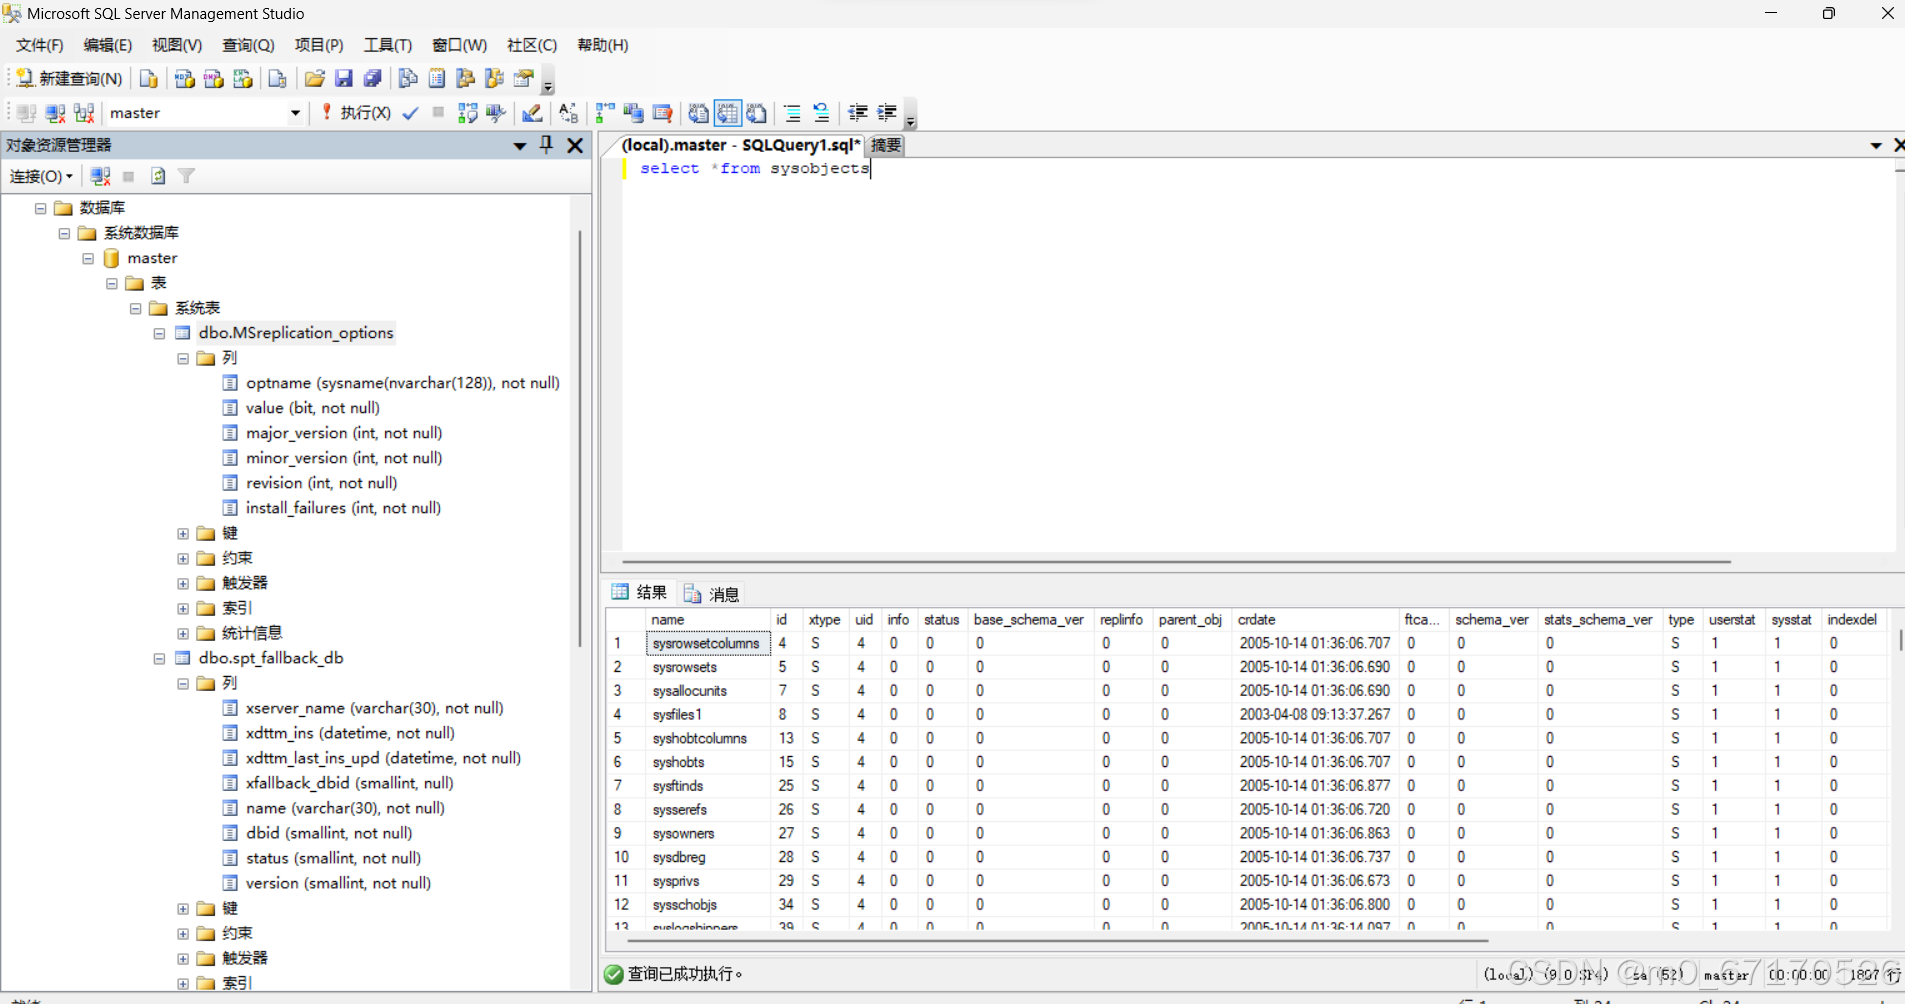This screenshot has width=1905, height=1004.
Task: Analyze query in Database Engine Tuning Advisor
Action: [x=496, y=113]
